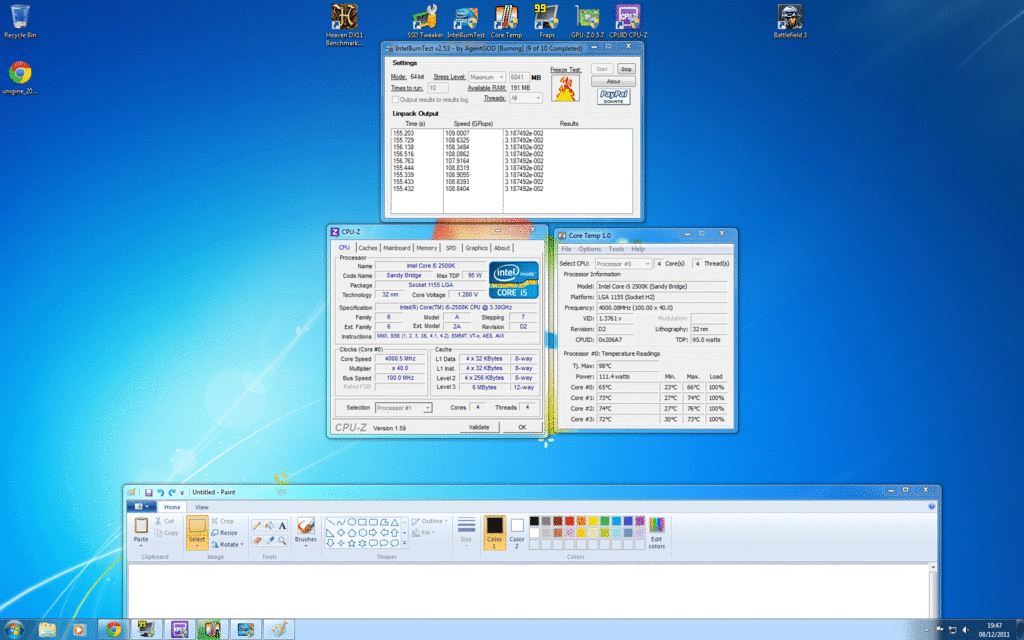Pick the yellow color in the palette
This screenshot has width=1024, height=640.
click(x=594, y=521)
